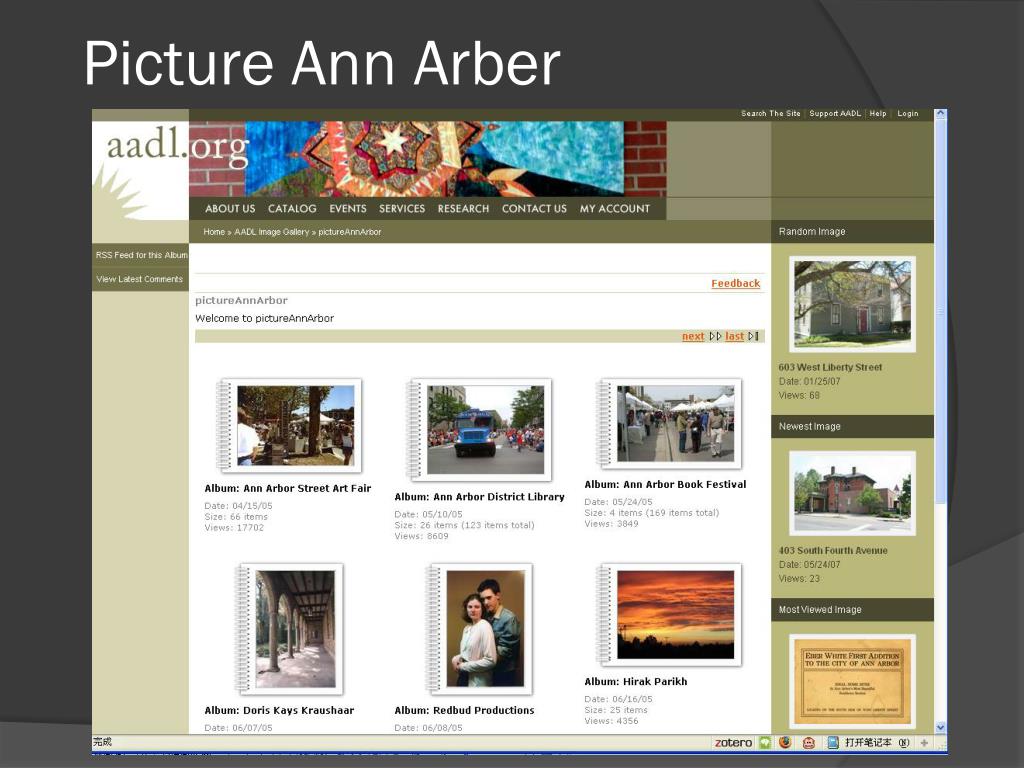This screenshot has width=1024, height=768.
Task: Click Album: Ann Arbor District Library title
Action: 479,497
